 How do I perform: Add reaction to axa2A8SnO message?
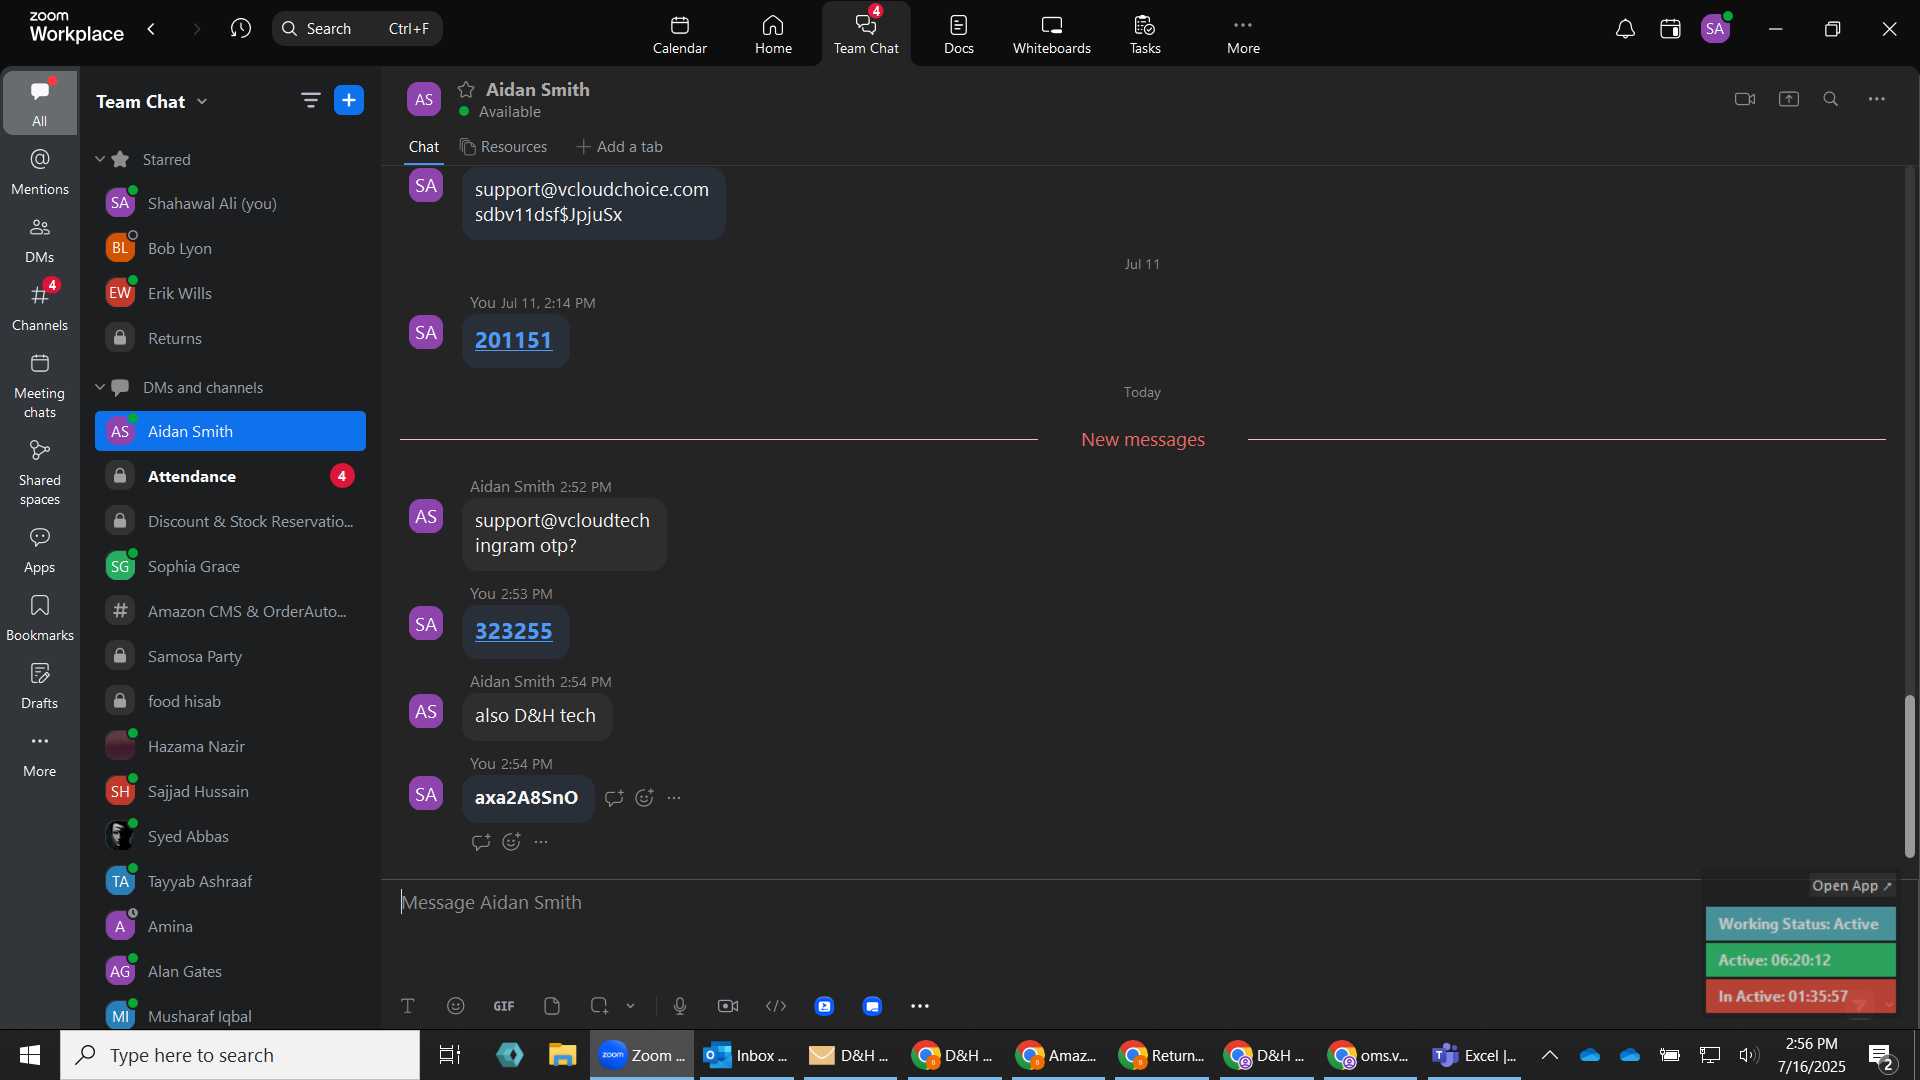pos(645,798)
